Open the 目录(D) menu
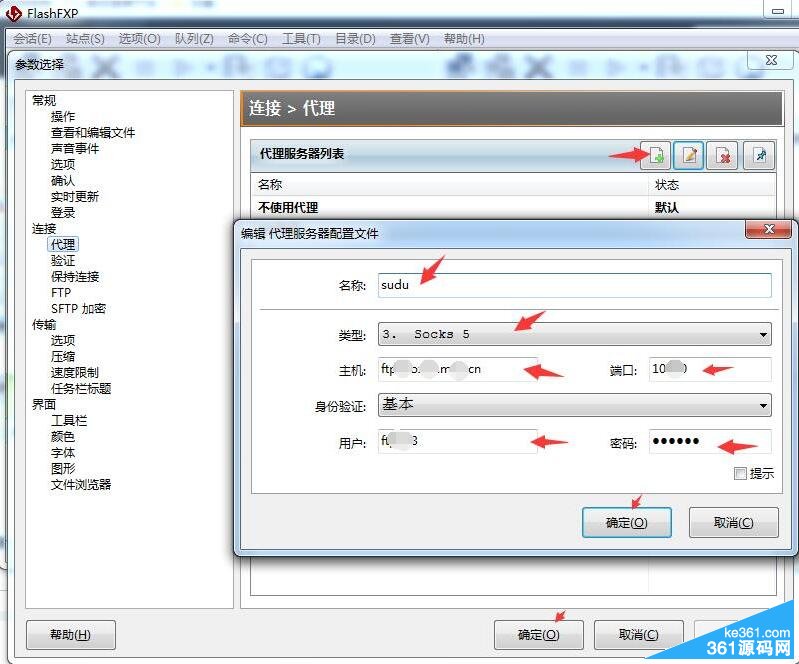The width and height of the screenshot is (799, 664). pos(355,39)
